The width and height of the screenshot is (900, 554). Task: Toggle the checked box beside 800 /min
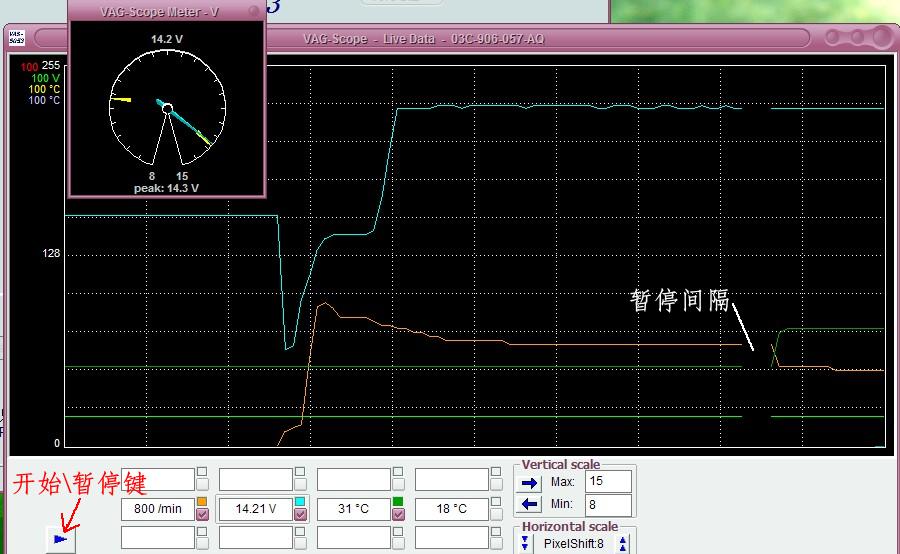coord(202,514)
